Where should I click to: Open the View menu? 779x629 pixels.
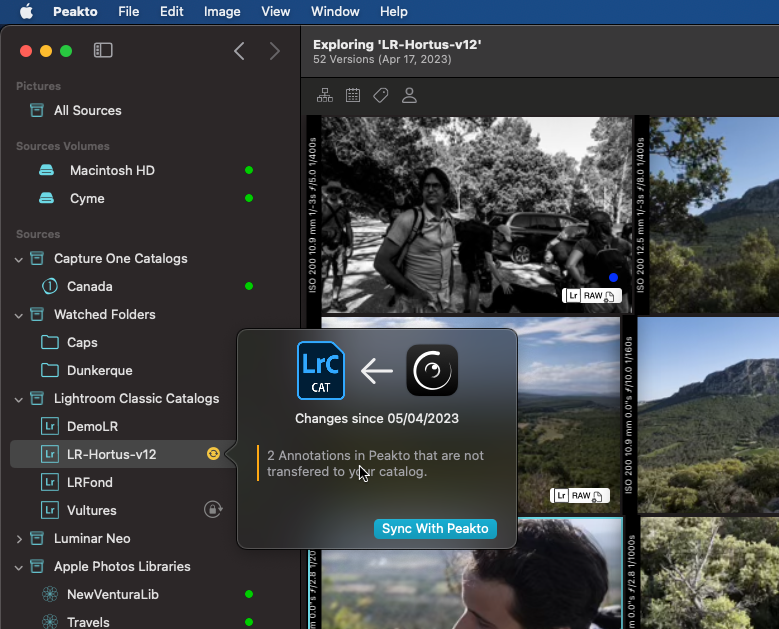(276, 11)
